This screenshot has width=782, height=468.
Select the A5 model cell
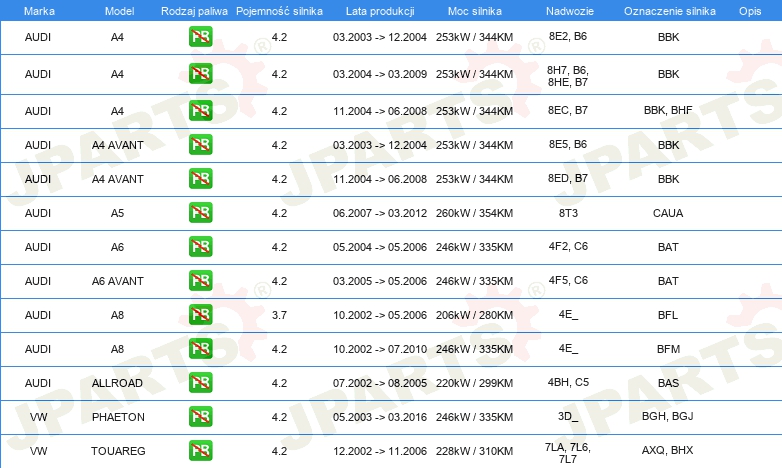click(117, 213)
